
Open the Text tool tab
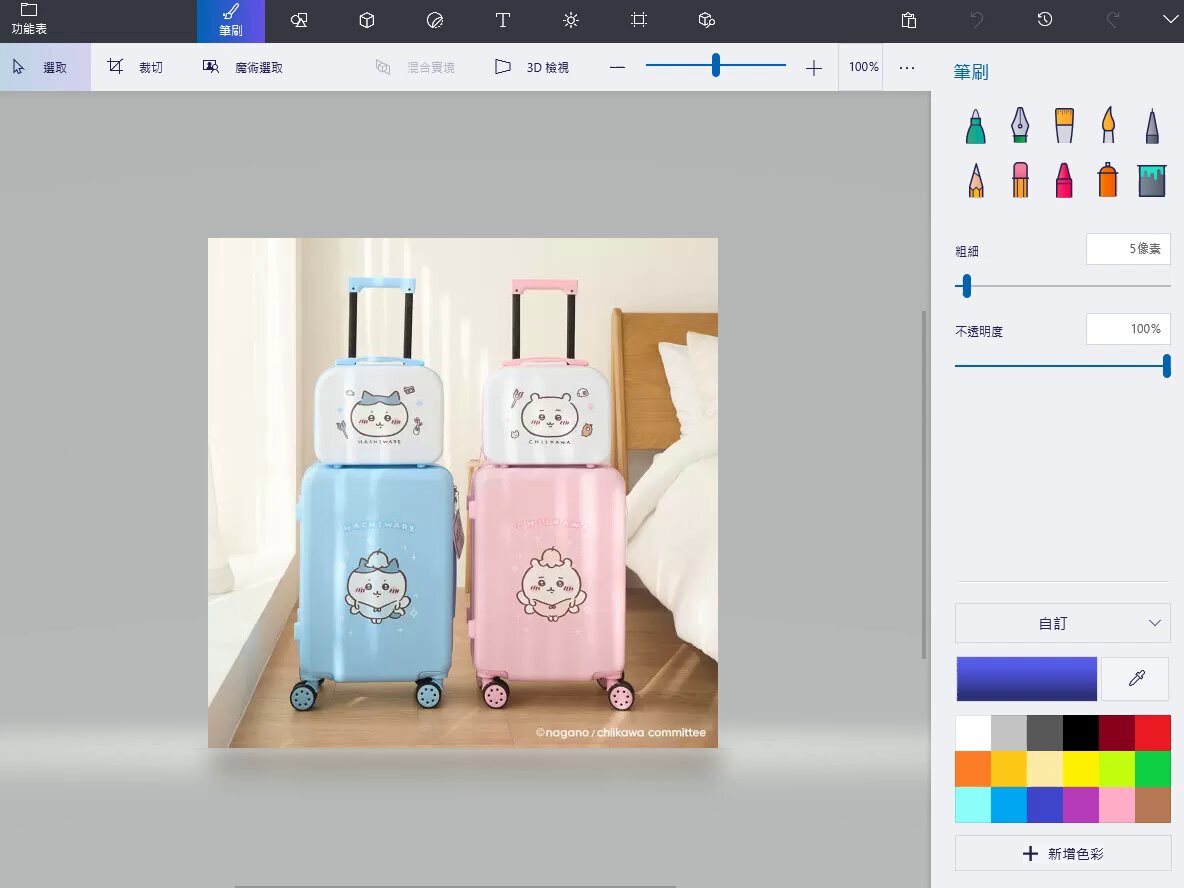(x=503, y=20)
